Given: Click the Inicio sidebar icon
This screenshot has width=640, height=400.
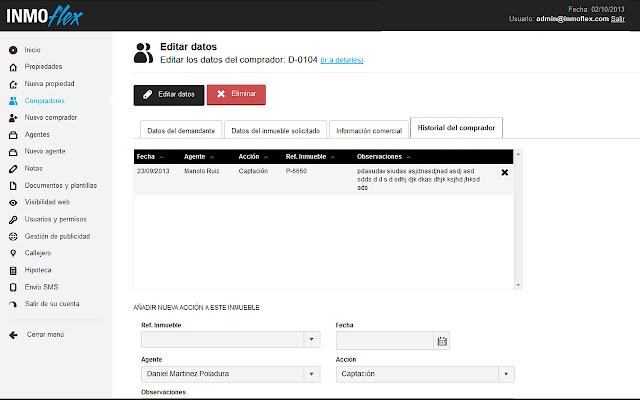Looking at the screenshot, I should (x=12, y=49).
